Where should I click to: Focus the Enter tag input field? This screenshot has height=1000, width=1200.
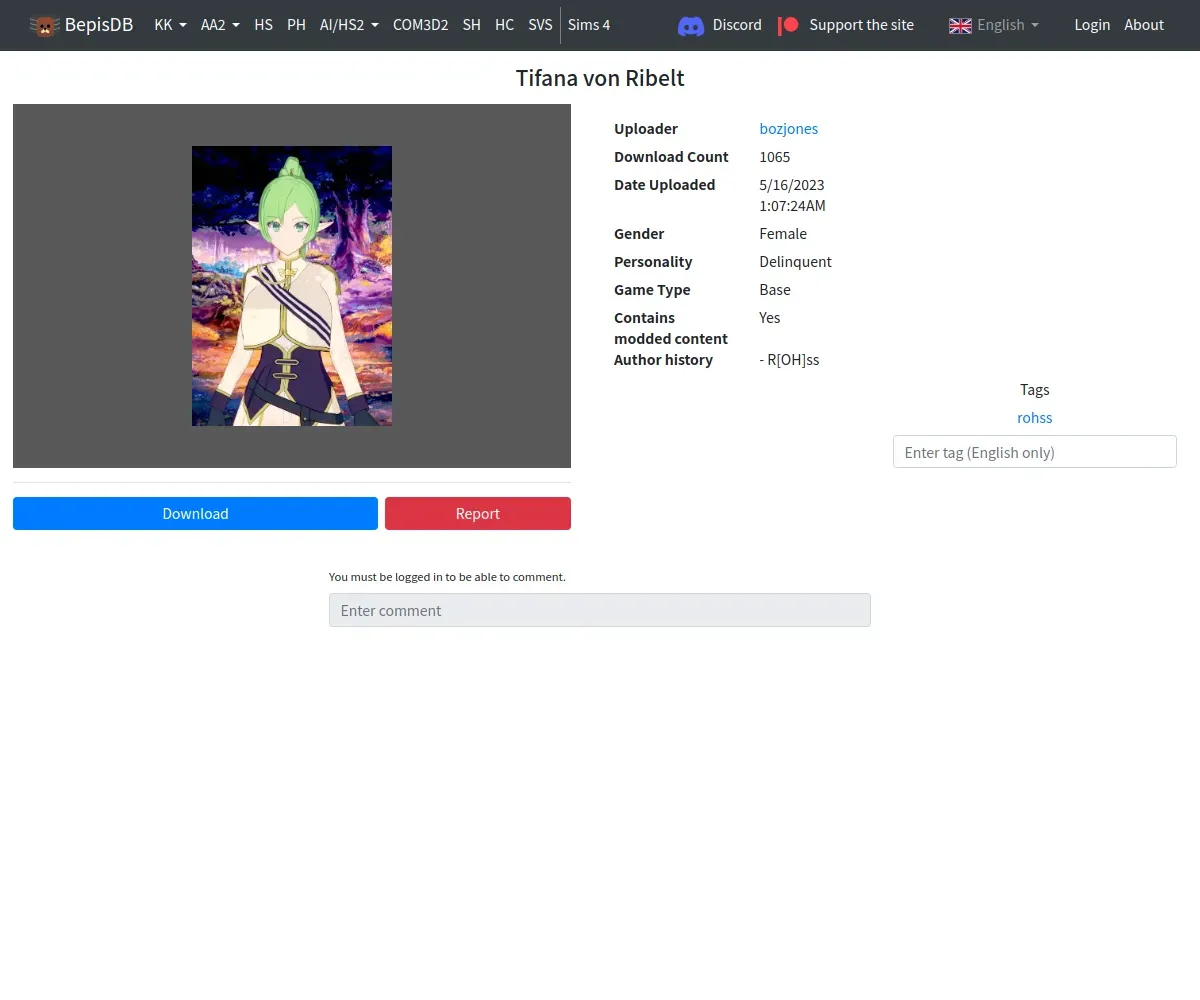tap(1035, 452)
